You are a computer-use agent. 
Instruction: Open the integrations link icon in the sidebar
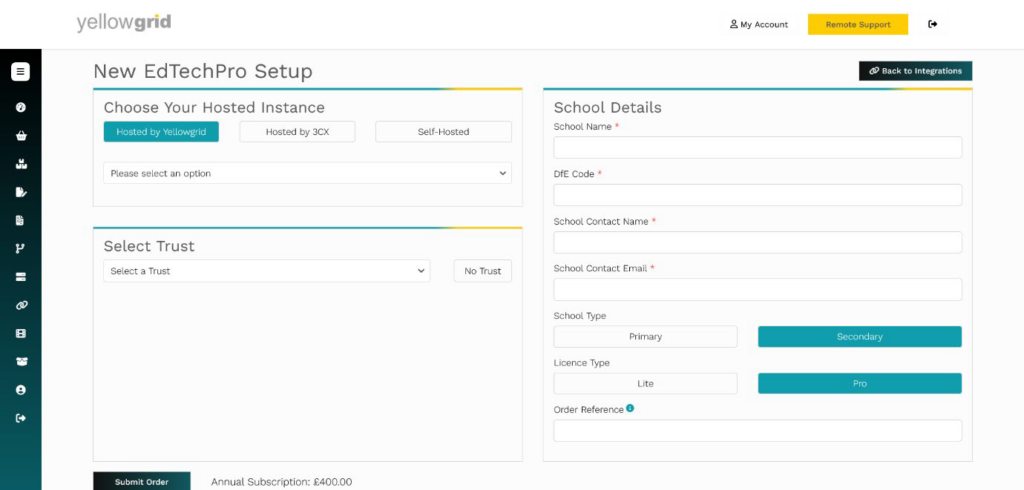(20, 305)
